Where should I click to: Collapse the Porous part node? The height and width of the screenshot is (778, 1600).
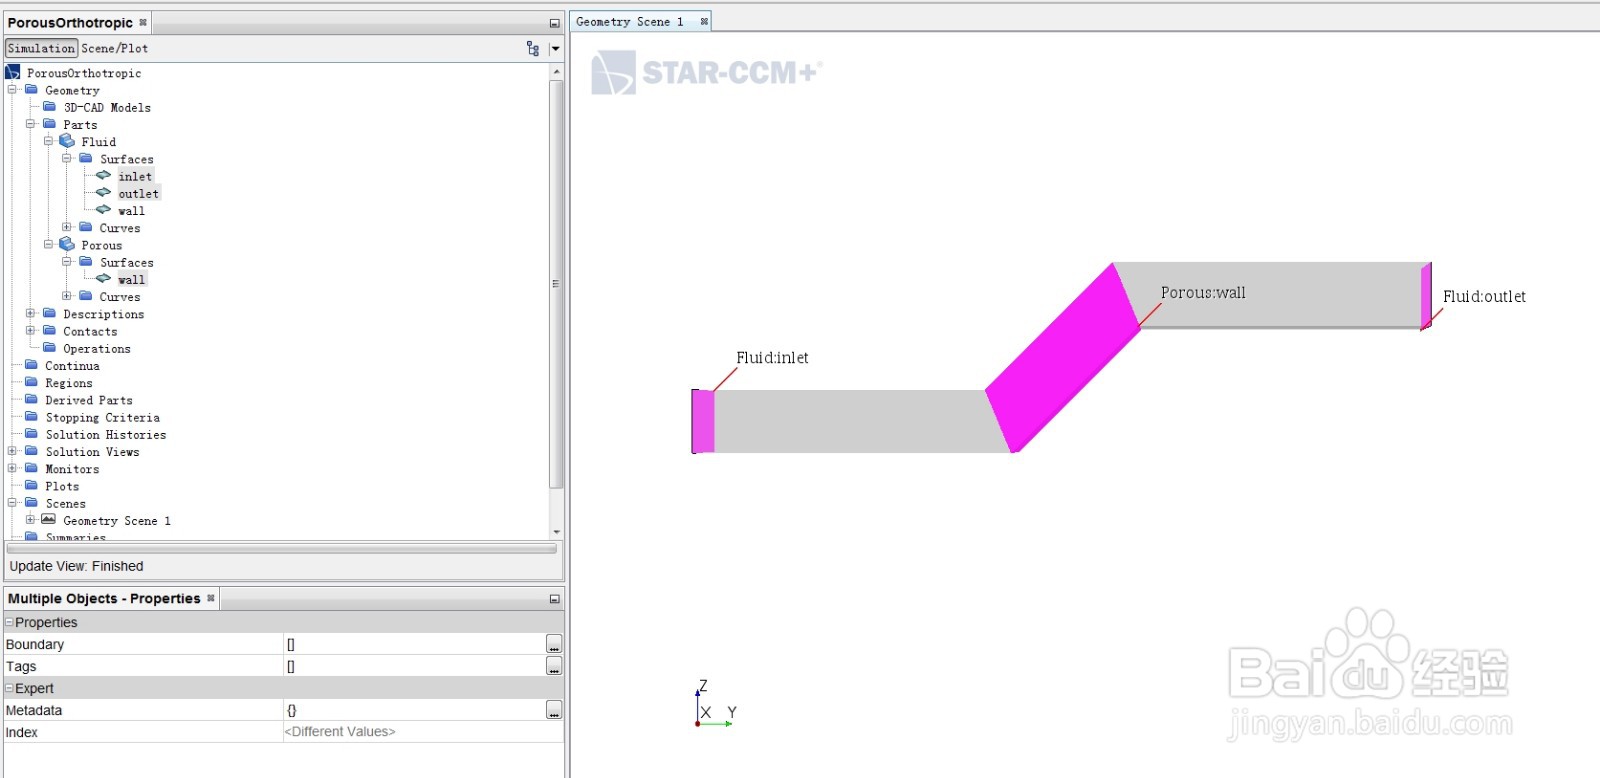tap(48, 244)
